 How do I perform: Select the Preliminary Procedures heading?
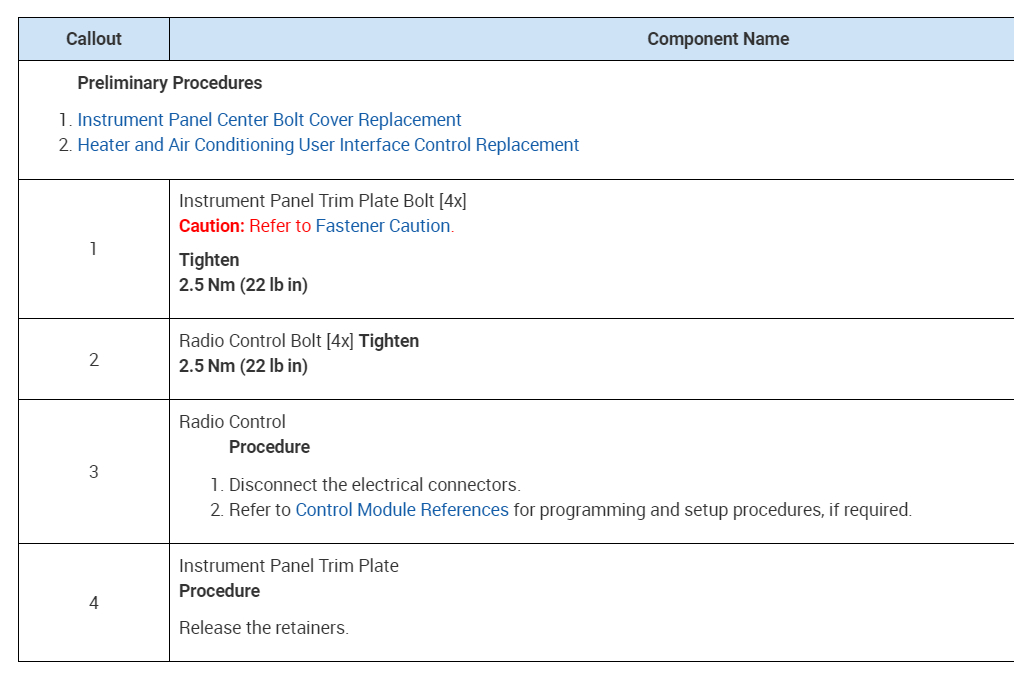click(170, 83)
